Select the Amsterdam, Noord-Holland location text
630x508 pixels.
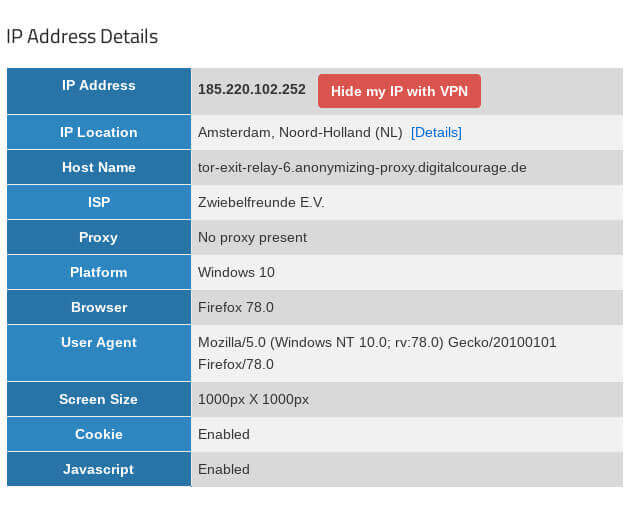(x=300, y=132)
